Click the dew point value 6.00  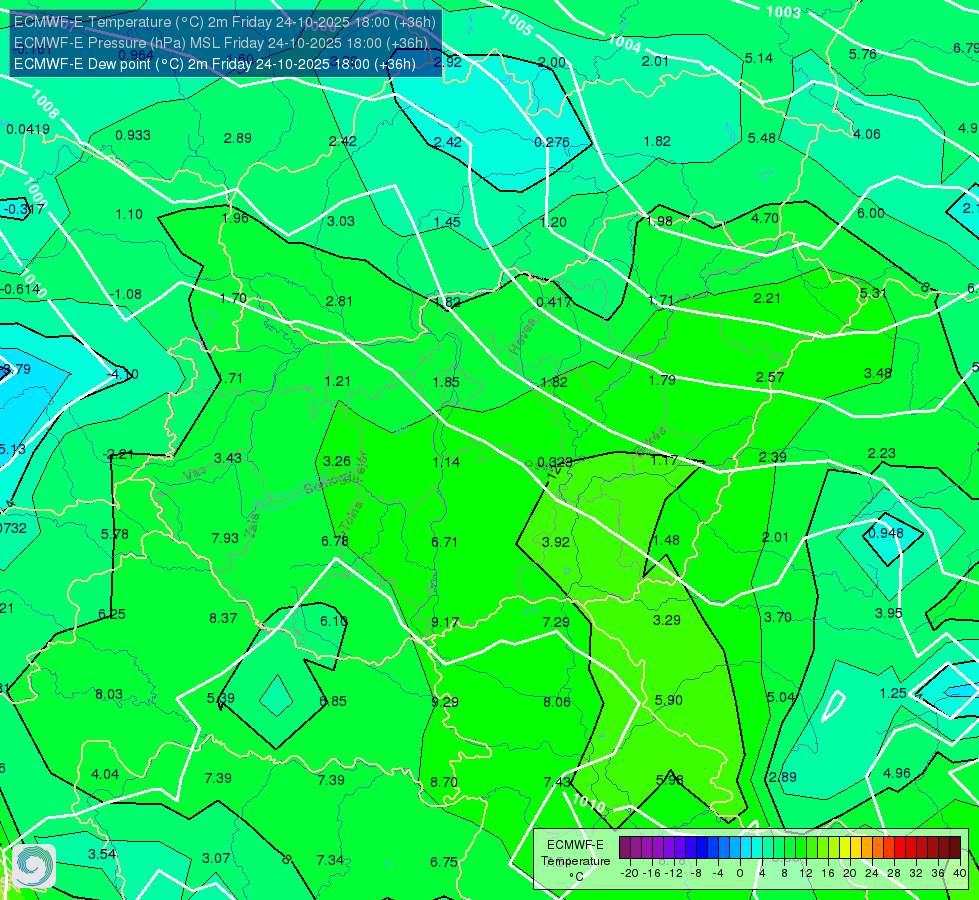click(x=870, y=213)
